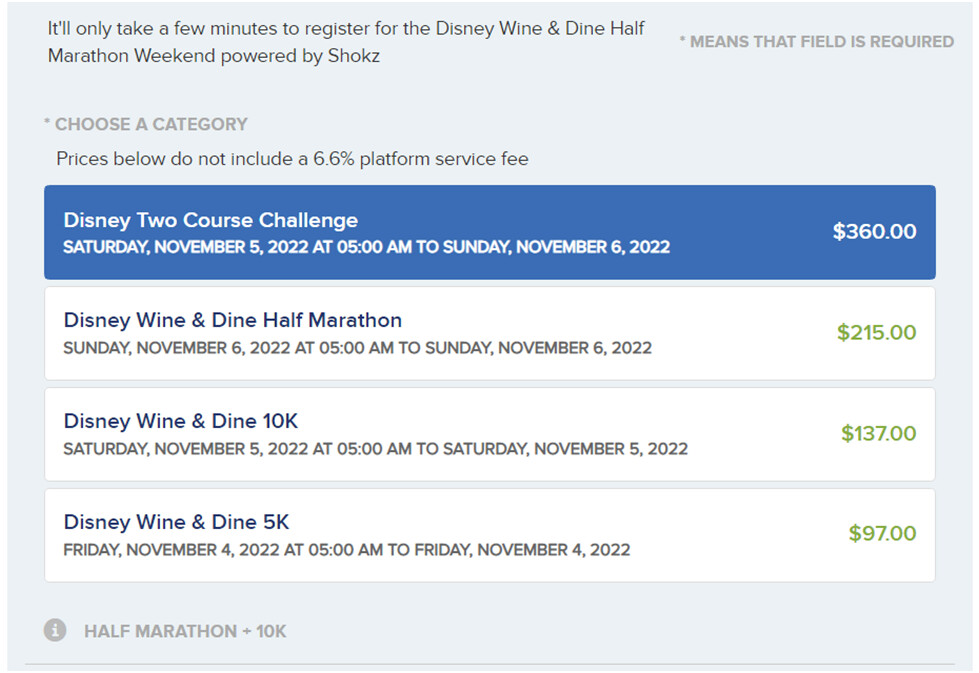
Task: Click the Half Marathon + 10K label
Action: [185, 631]
